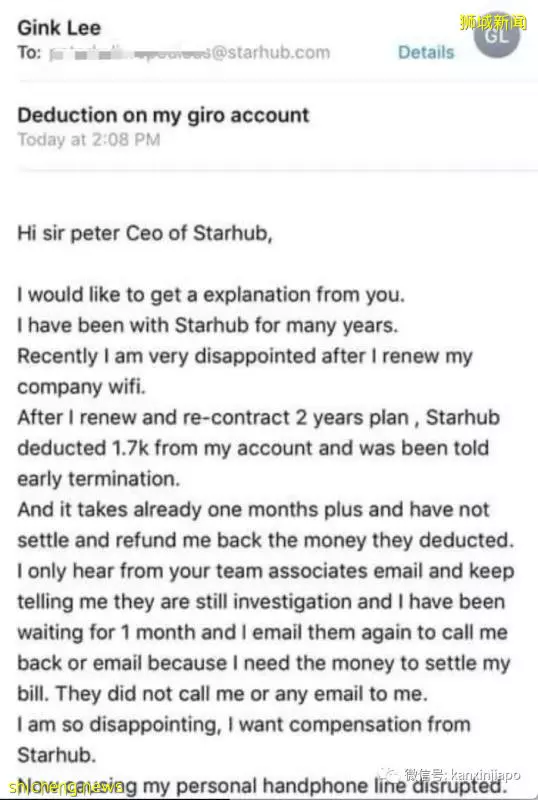Image resolution: width=538 pixels, height=800 pixels.
Task: Tap the line 'waiting for 1 month and I email'
Action: point(262,632)
